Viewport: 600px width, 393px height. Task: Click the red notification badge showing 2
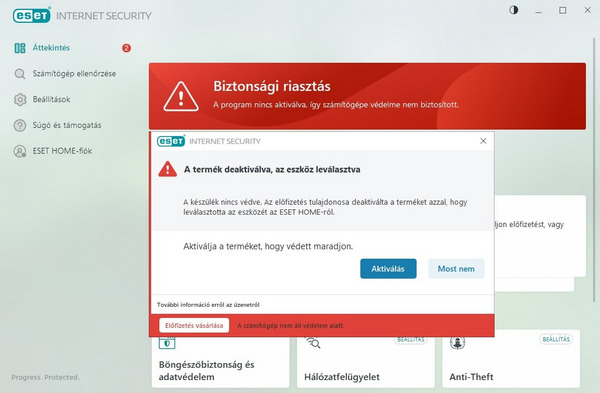click(126, 48)
